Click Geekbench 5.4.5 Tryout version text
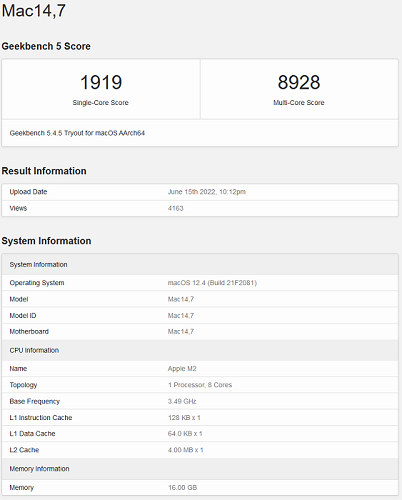Image resolution: width=402 pixels, height=500 pixels. (x=77, y=133)
